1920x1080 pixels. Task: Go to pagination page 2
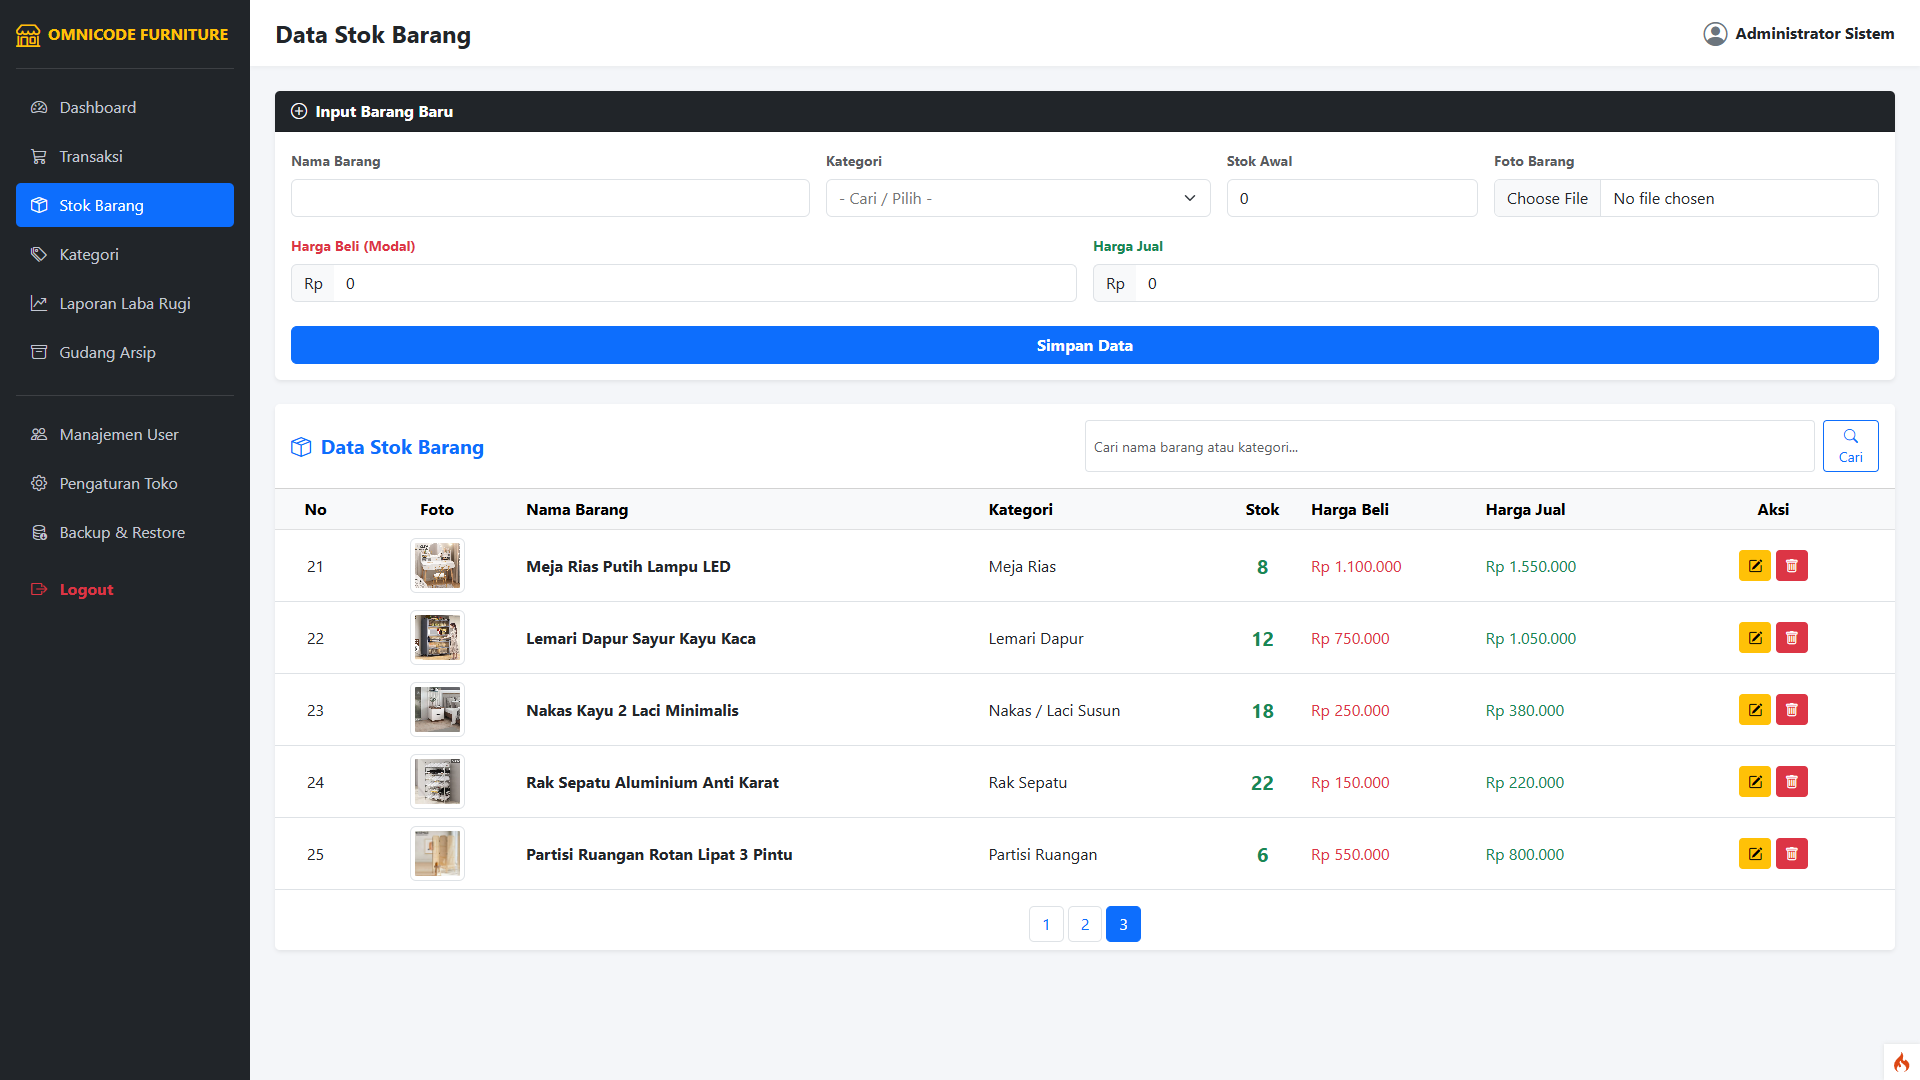point(1084,924)
